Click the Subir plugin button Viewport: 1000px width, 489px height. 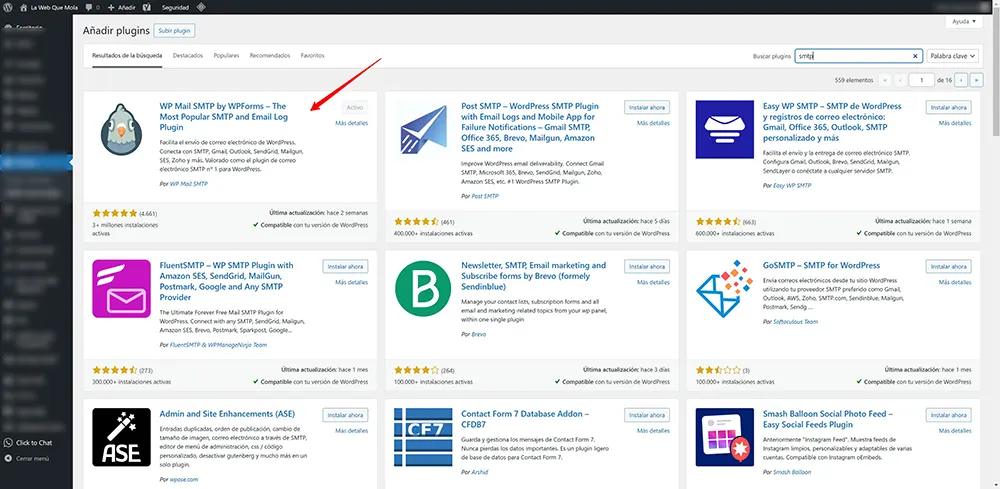point(175,31)
